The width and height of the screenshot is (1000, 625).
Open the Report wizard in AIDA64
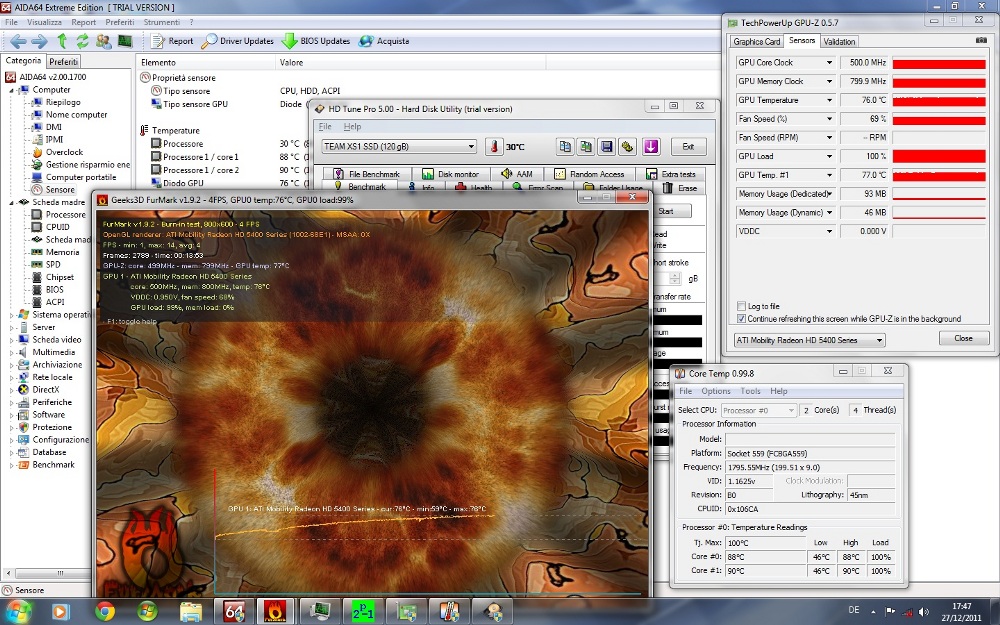pyautogui.click(x=172, y=41)
